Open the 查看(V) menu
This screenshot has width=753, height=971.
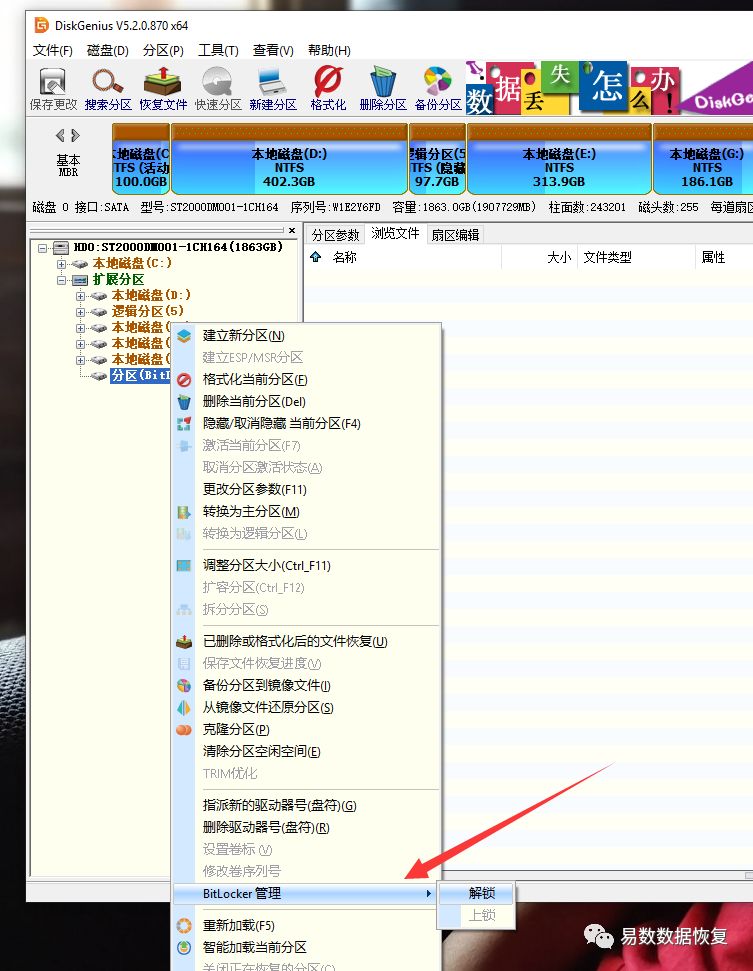[x=273, y=50]
